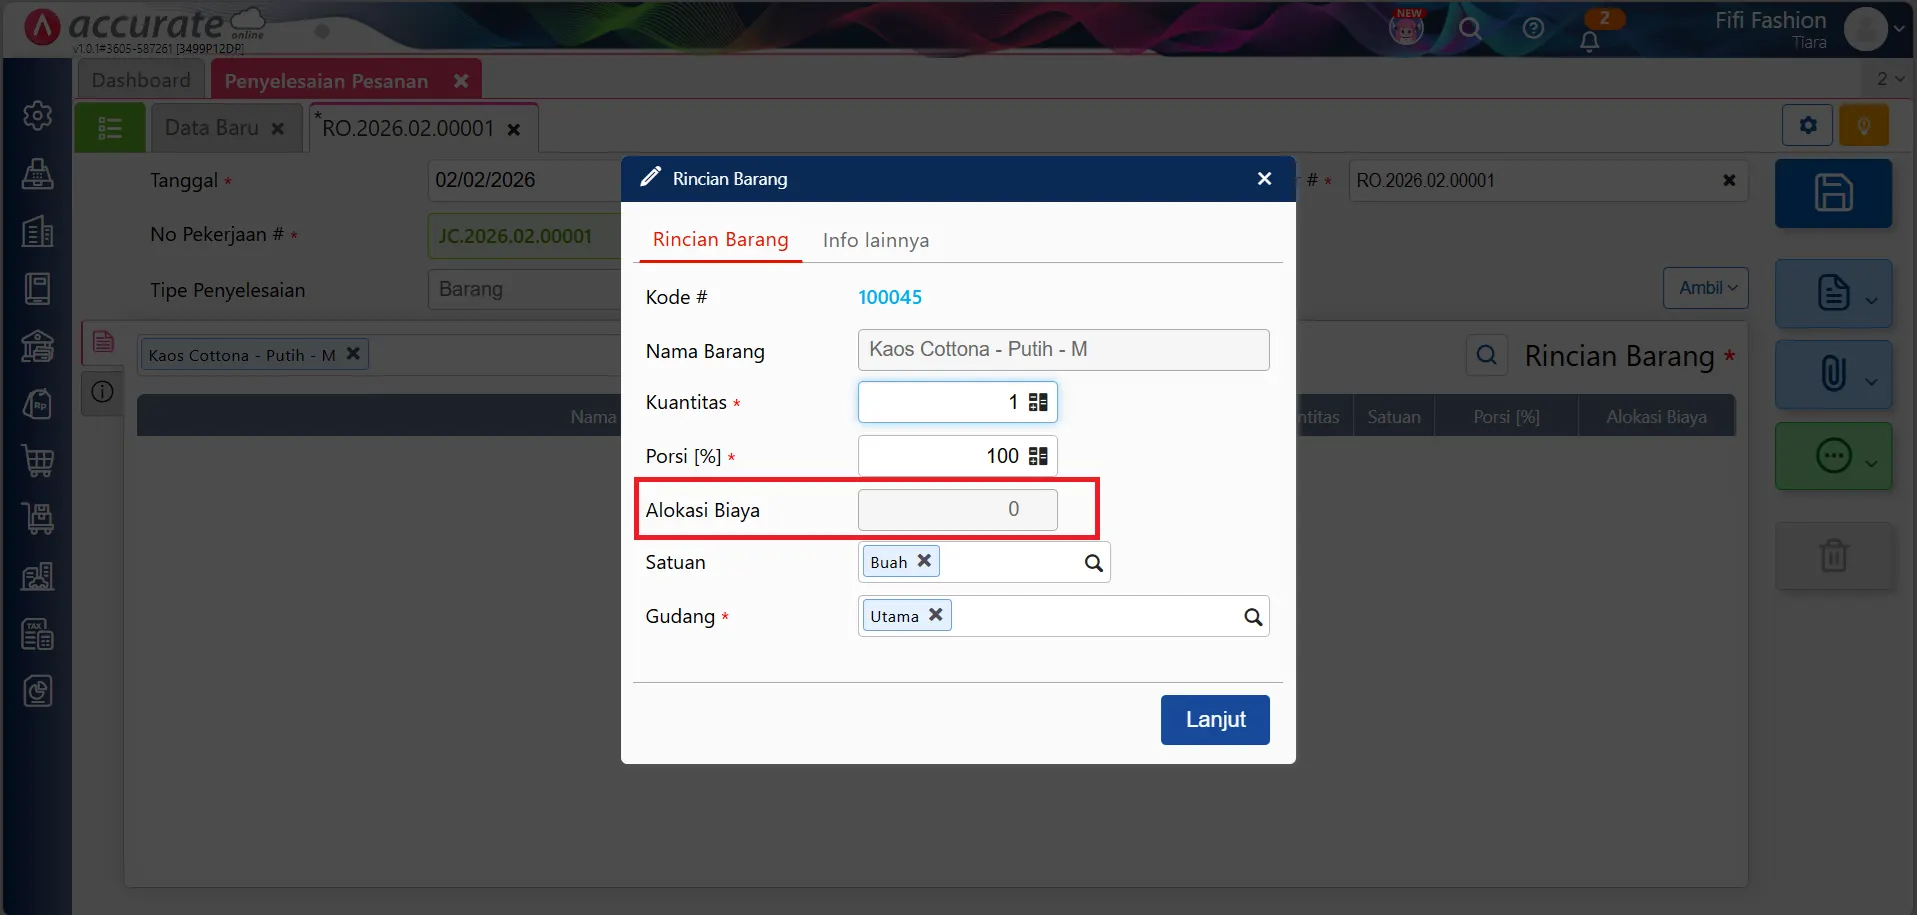
Task: Switch to the Dashboard tab
Action: click(x=140, y=79)
